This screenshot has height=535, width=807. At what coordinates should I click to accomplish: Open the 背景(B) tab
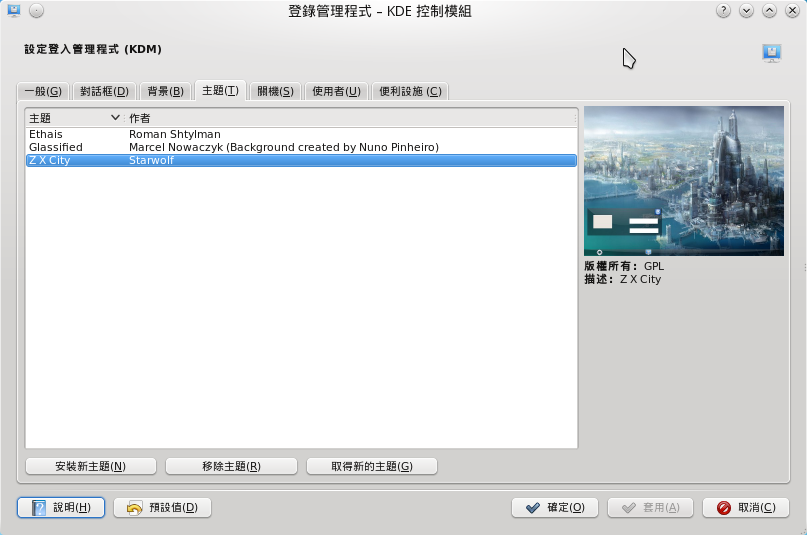(x=165, y=91)
